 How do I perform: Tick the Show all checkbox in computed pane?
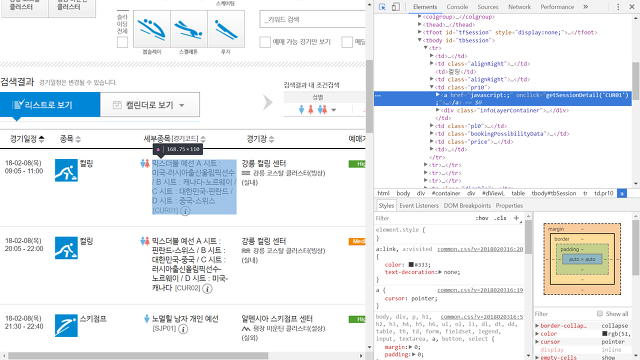point(600,313)
